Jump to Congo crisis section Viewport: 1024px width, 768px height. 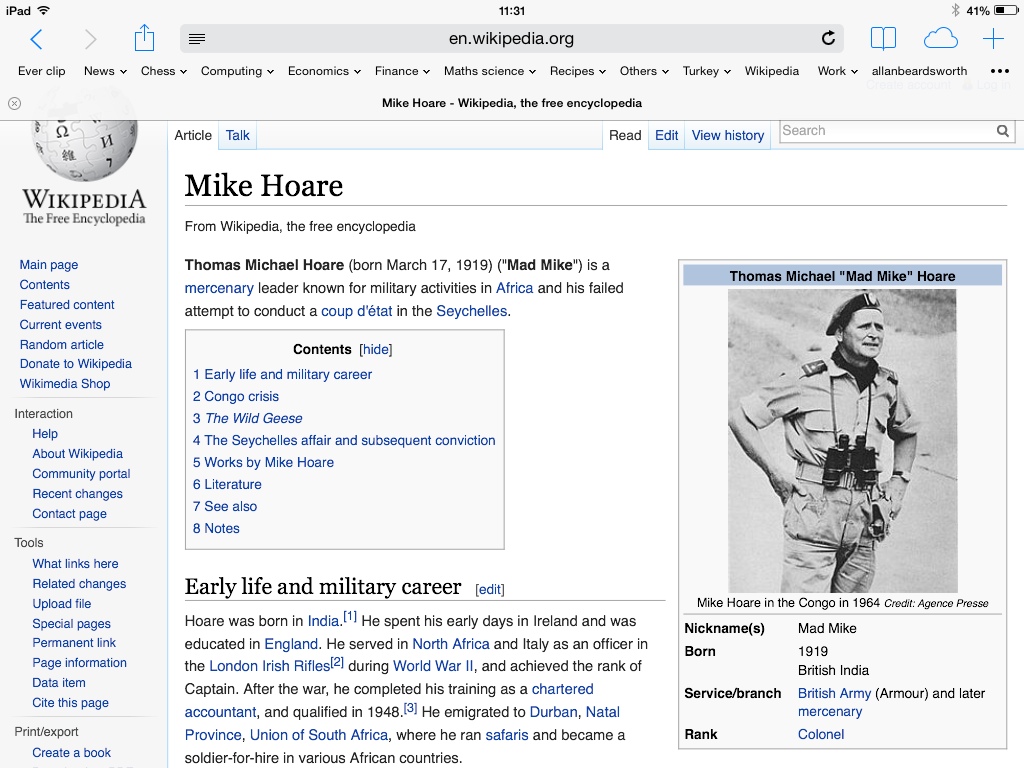(241, 396)
